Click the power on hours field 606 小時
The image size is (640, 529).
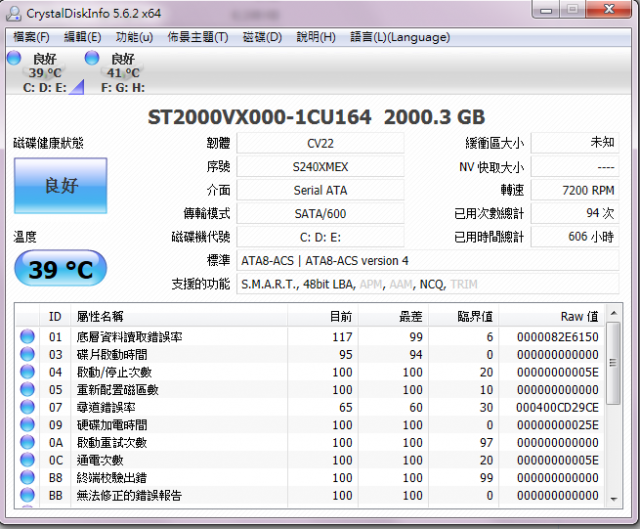click(575, 237)
